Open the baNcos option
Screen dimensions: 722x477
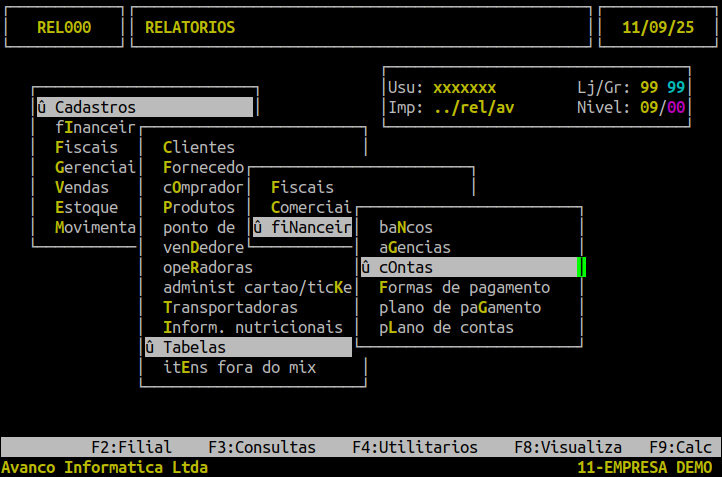pyautogui.click(x=406, y=227)
